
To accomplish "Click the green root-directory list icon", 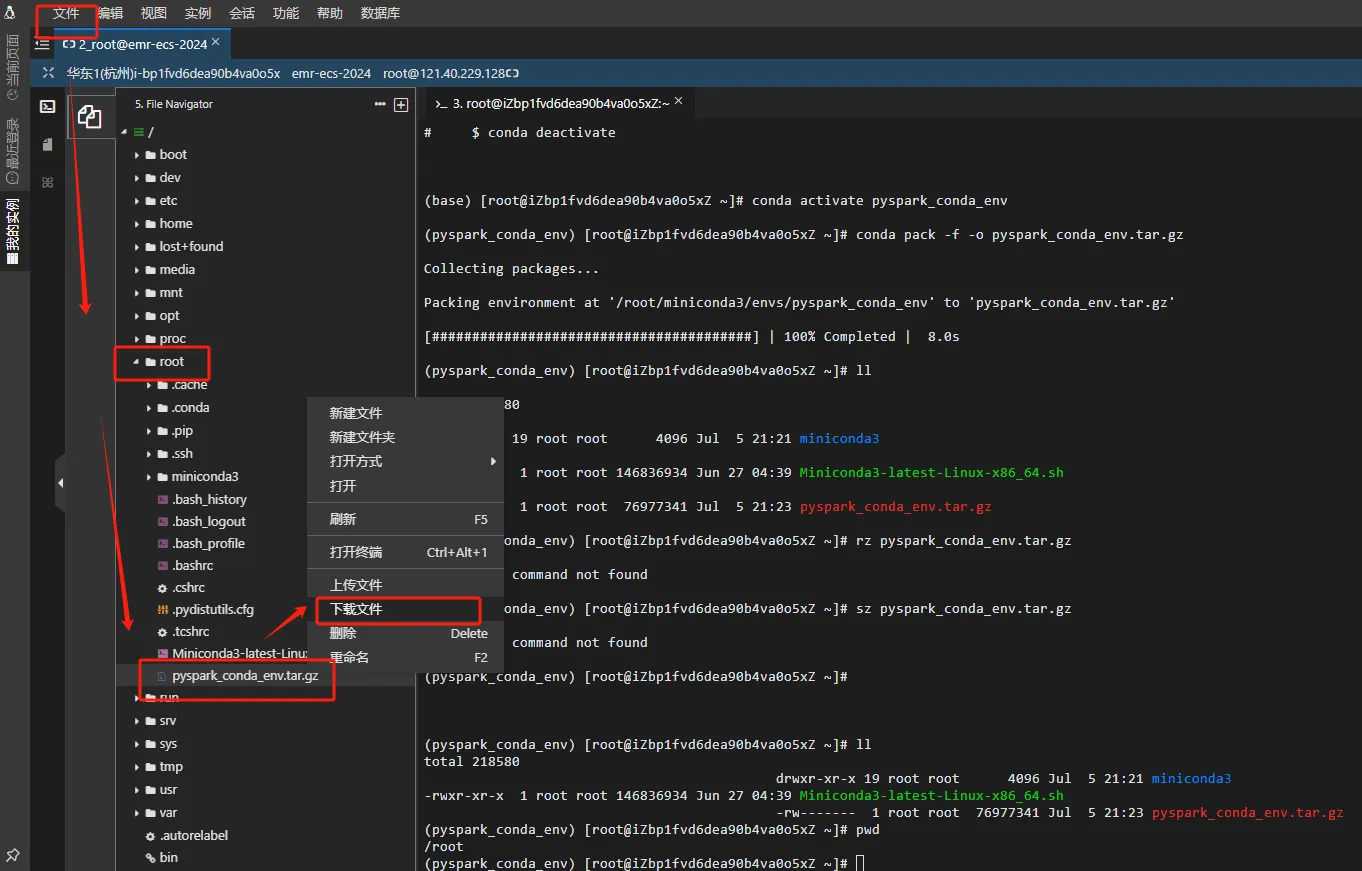I will 139,132.
